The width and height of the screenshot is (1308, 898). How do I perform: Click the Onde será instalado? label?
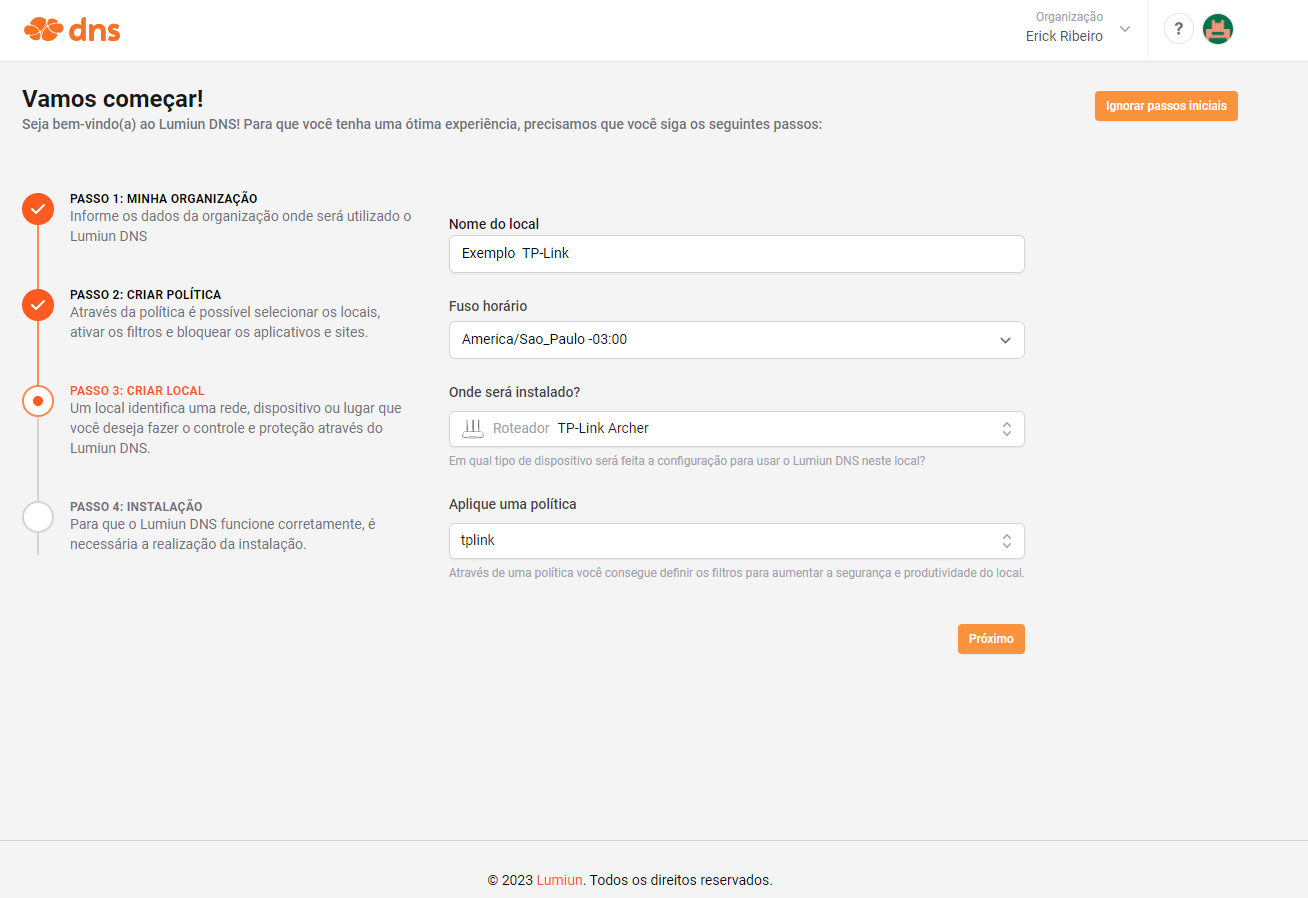point(514,392)
